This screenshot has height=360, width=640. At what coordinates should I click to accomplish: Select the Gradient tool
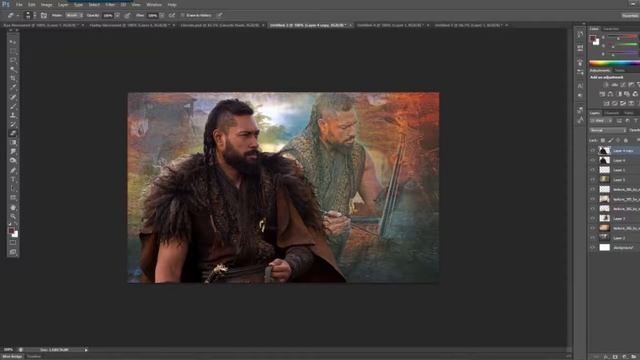[13, 142]
